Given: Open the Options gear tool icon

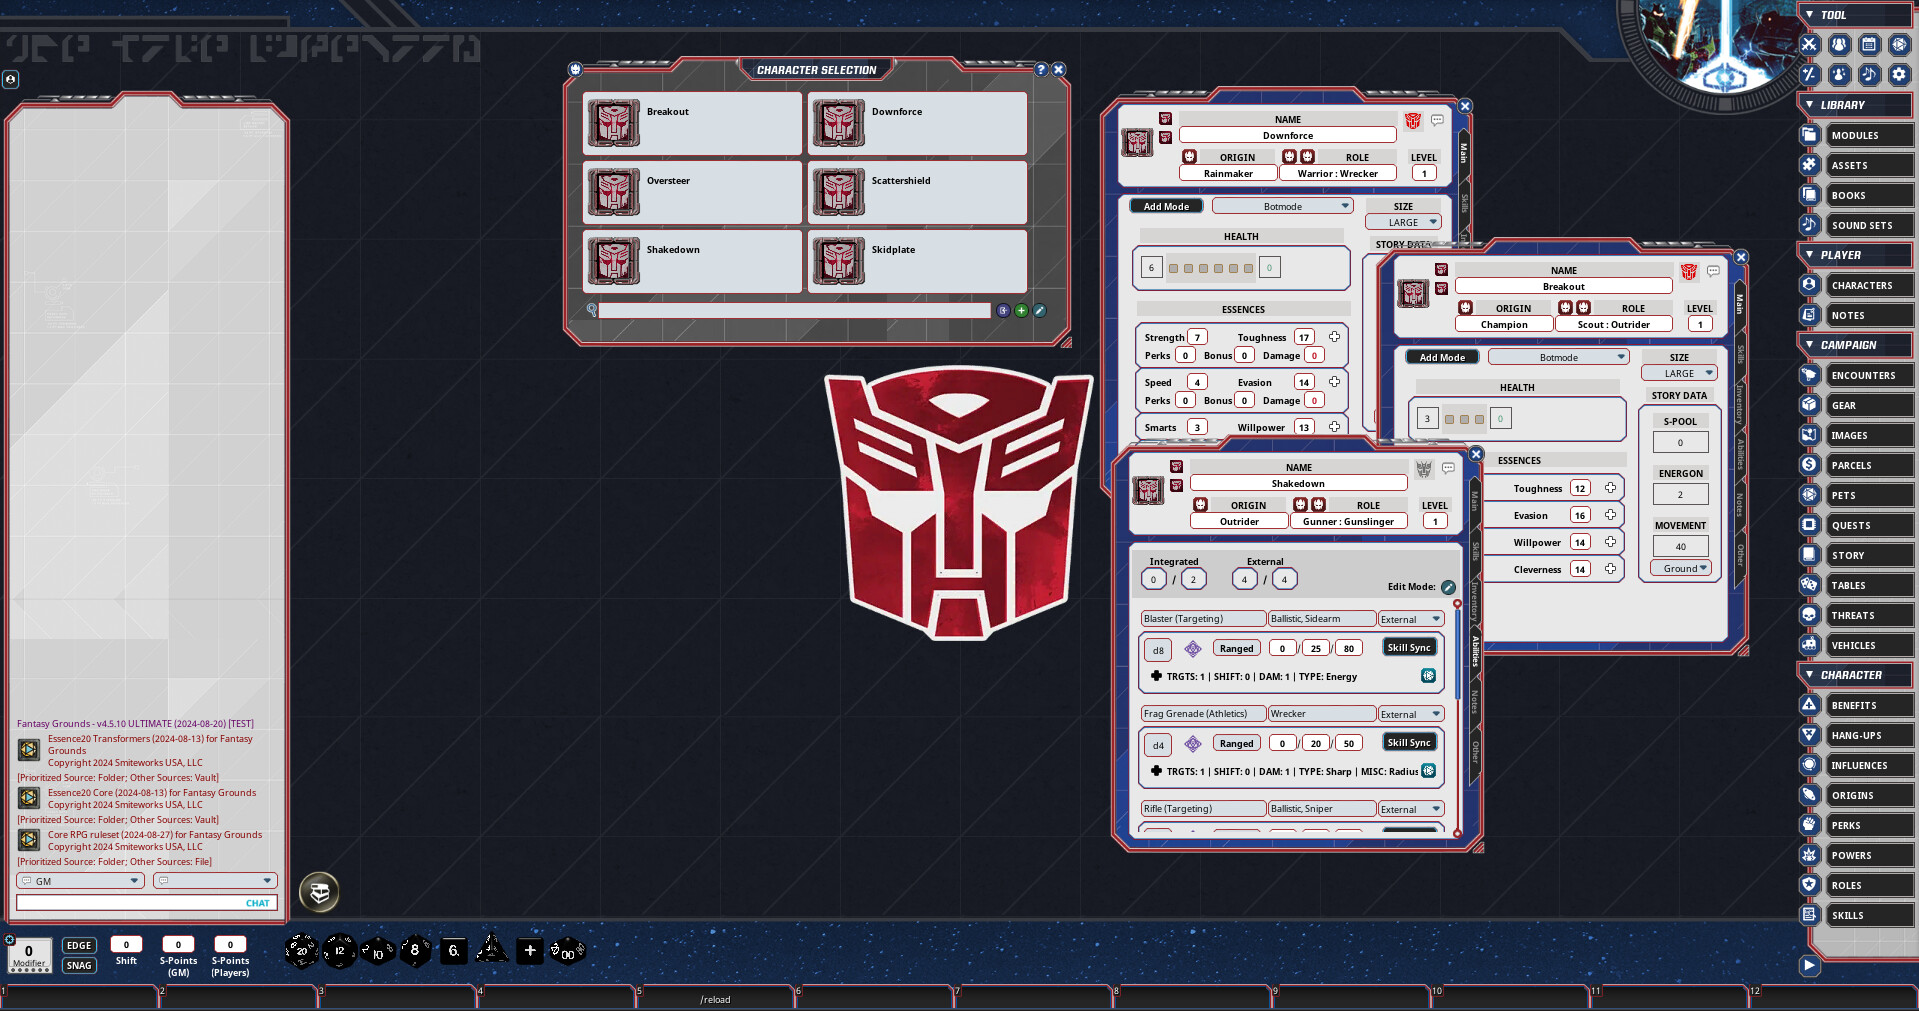Looking at the screenshot, I should pos(1899,74).
